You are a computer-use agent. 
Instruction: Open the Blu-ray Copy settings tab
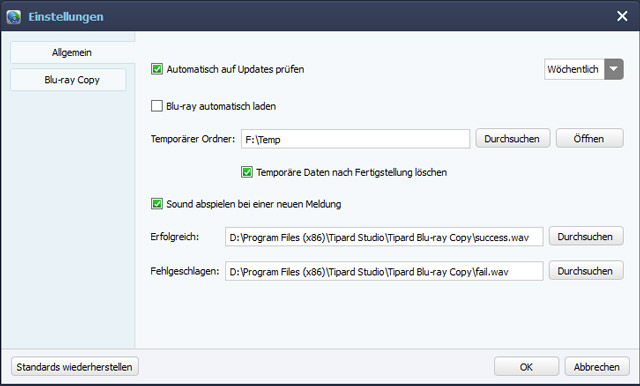coord(68,80)
